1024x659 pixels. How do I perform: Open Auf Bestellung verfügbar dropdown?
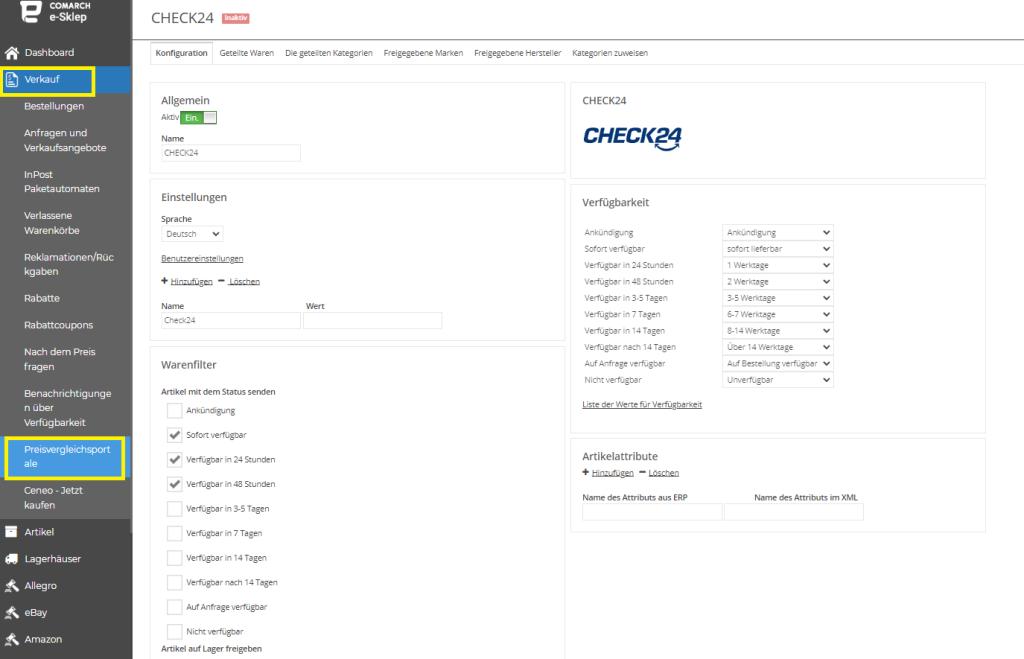pos(778,363)
